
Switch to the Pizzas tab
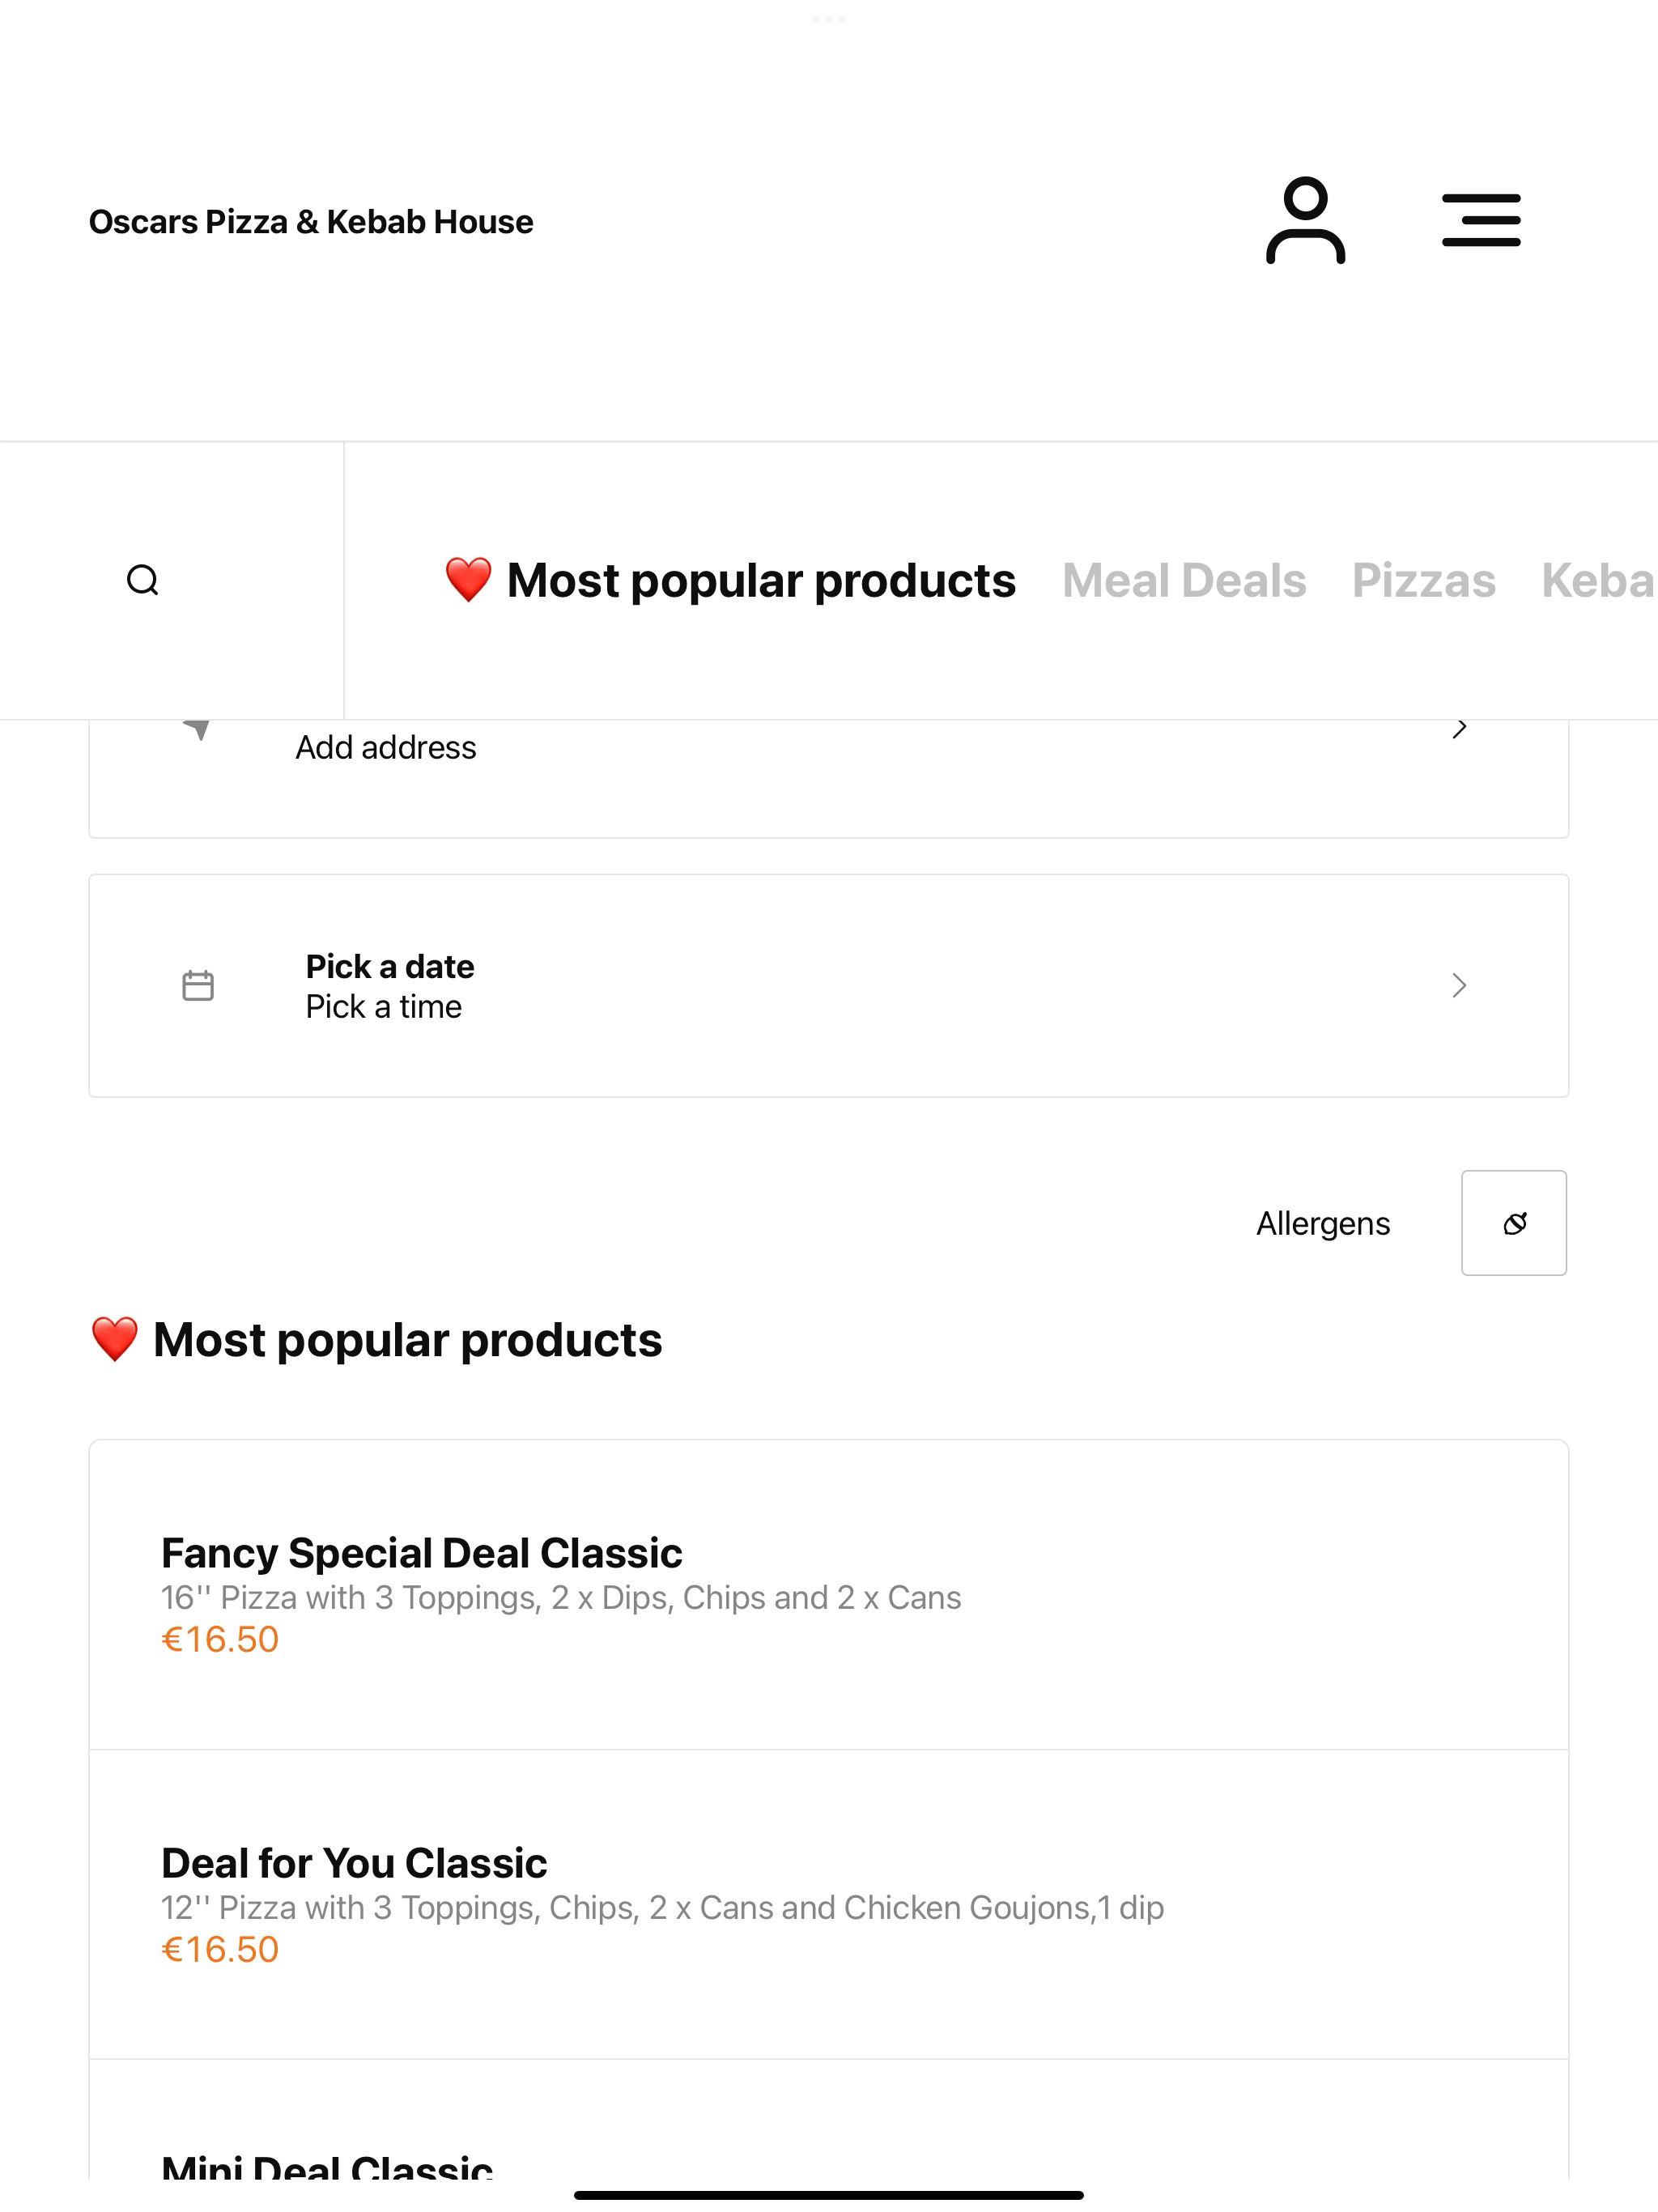tap(1424, 581)
